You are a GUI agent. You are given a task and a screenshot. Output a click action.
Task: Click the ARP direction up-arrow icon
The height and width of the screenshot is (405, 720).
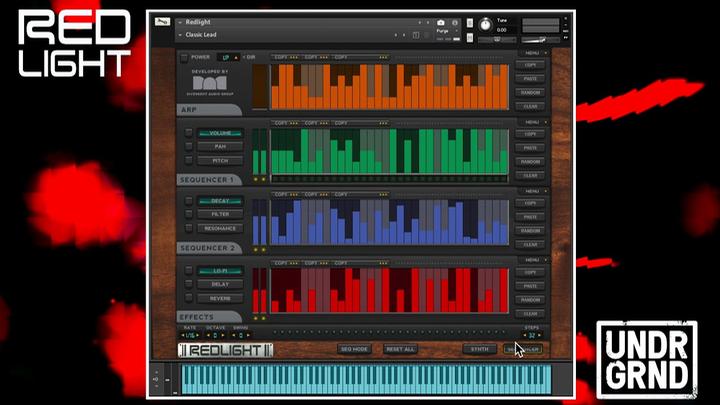pyautogui.click(x=236, y=57)
